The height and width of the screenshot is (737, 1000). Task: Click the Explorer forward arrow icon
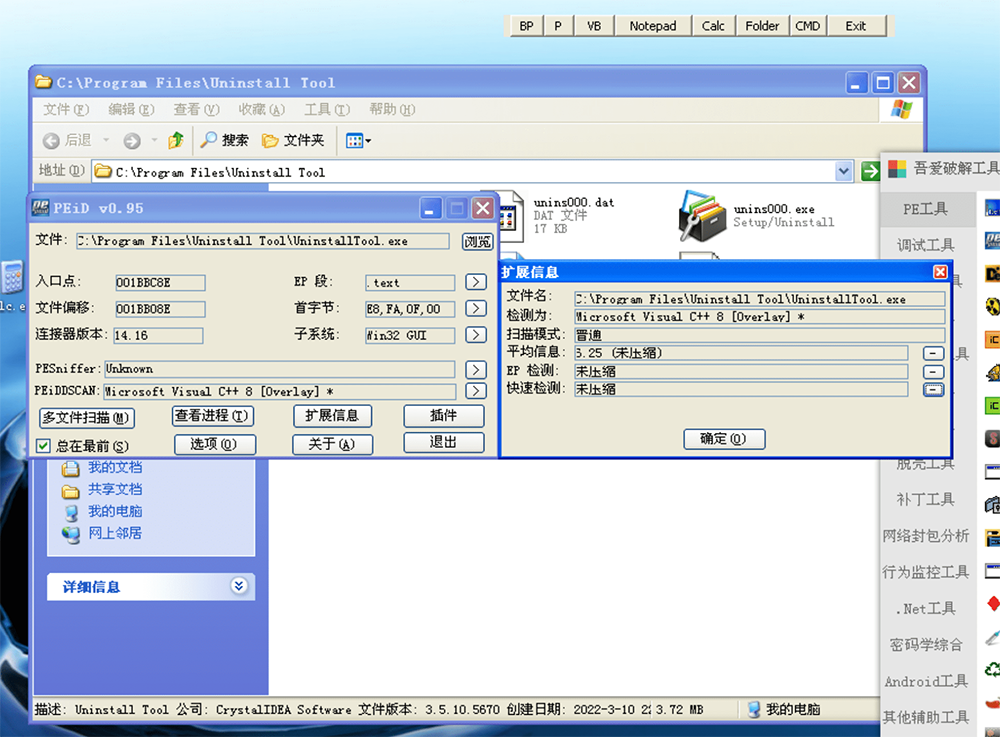click(x=132, y=141)
